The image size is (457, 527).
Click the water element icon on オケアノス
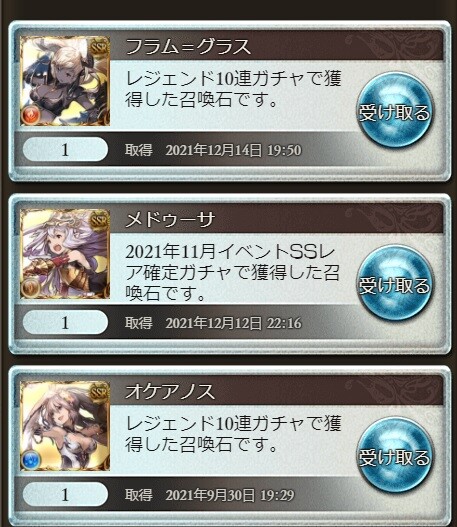pos(31,460)
